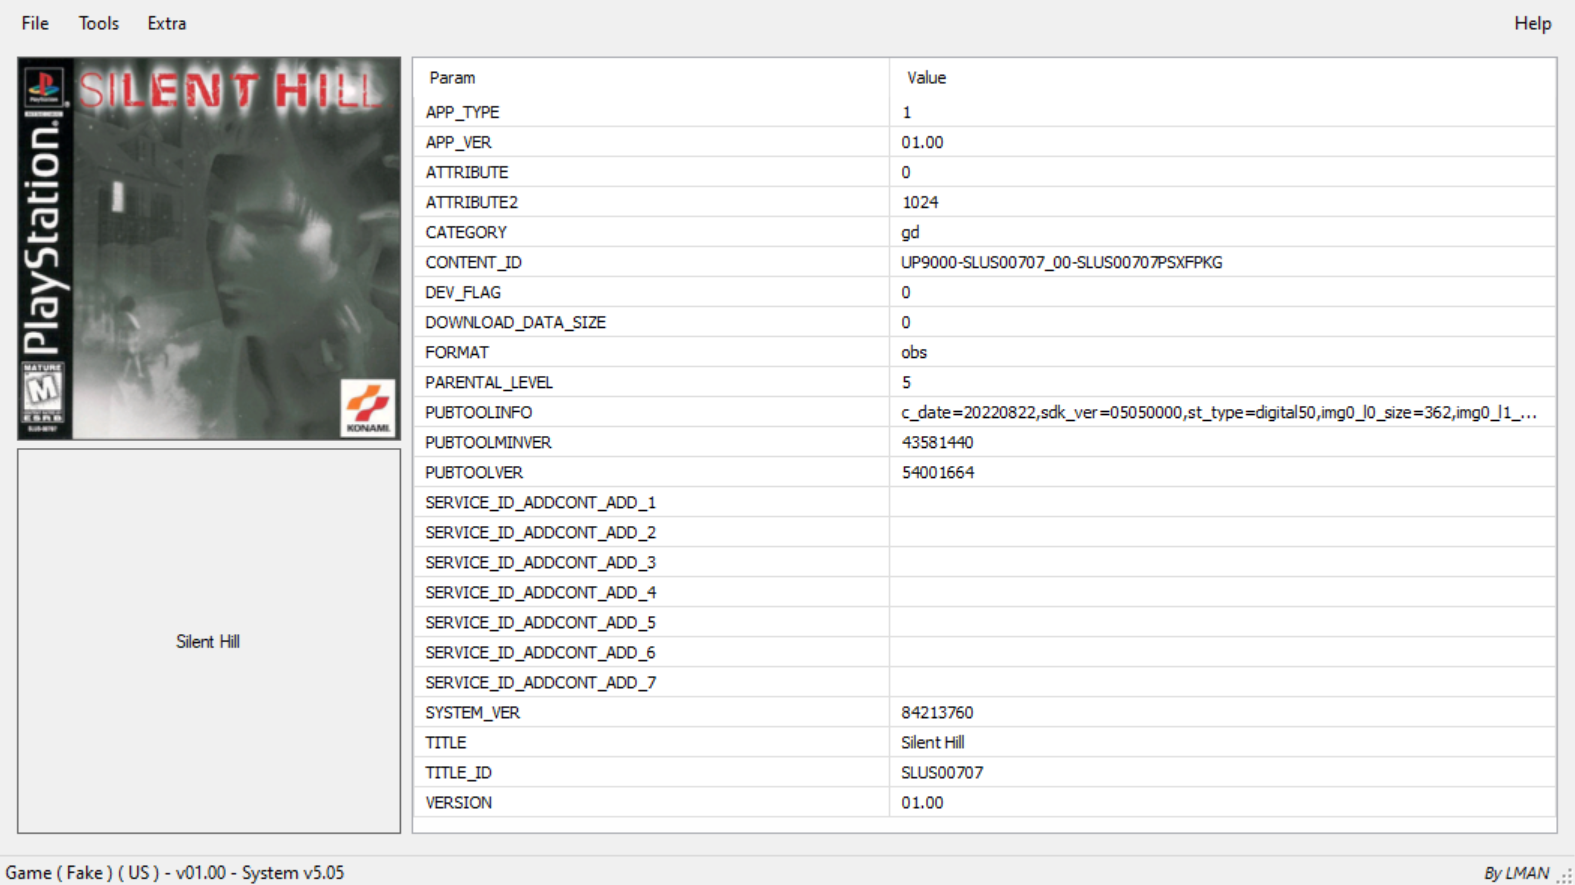Click the PlayStation logo on the cover
The height and width of the screenshot is (885, 1575).
43,86
